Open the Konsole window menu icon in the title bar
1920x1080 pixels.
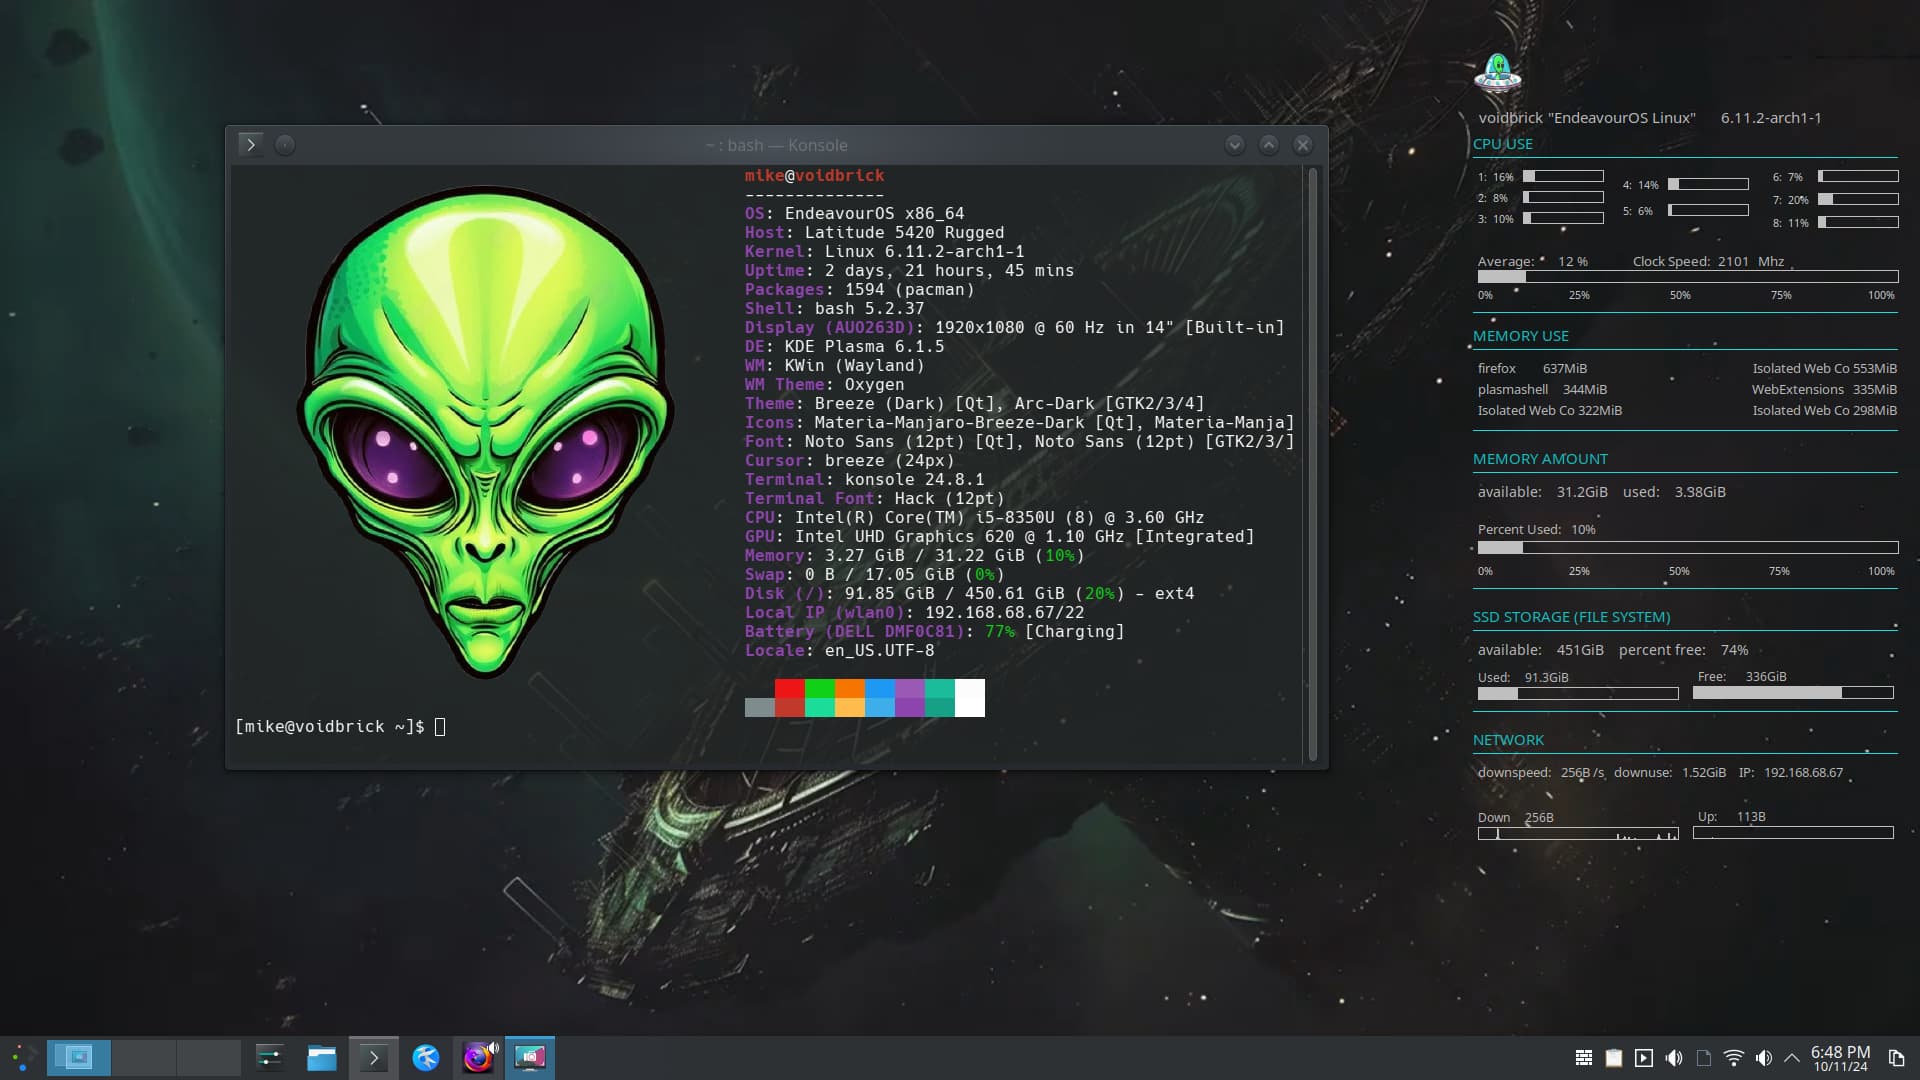coord(251,145)
